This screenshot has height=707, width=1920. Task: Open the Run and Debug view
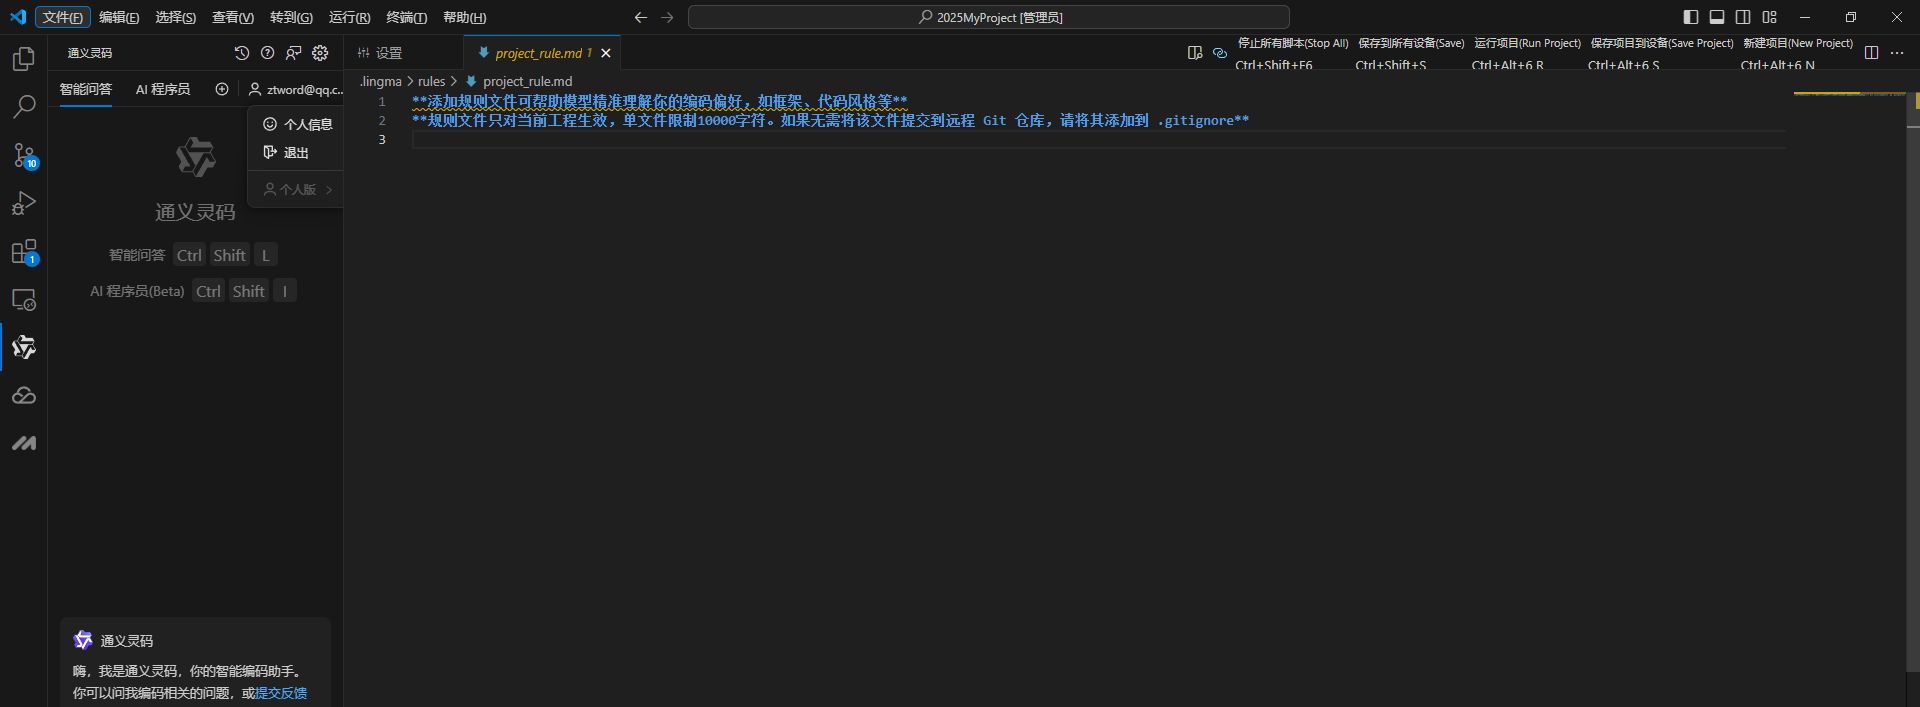pos(24,203)
